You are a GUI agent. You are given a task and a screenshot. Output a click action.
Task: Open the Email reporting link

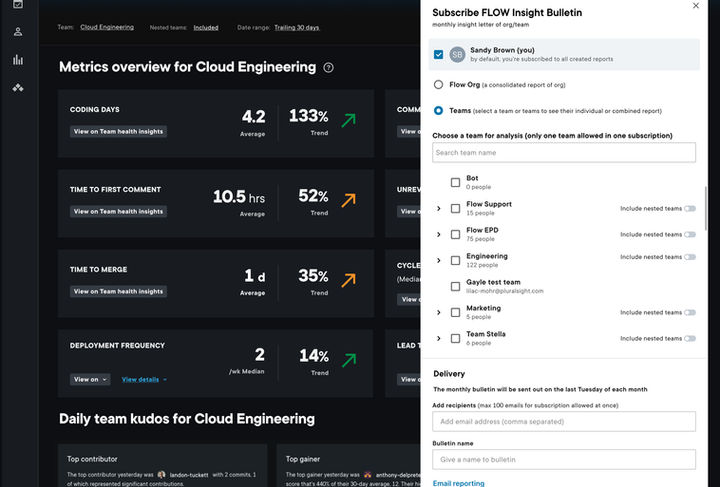tap(458, 483)
